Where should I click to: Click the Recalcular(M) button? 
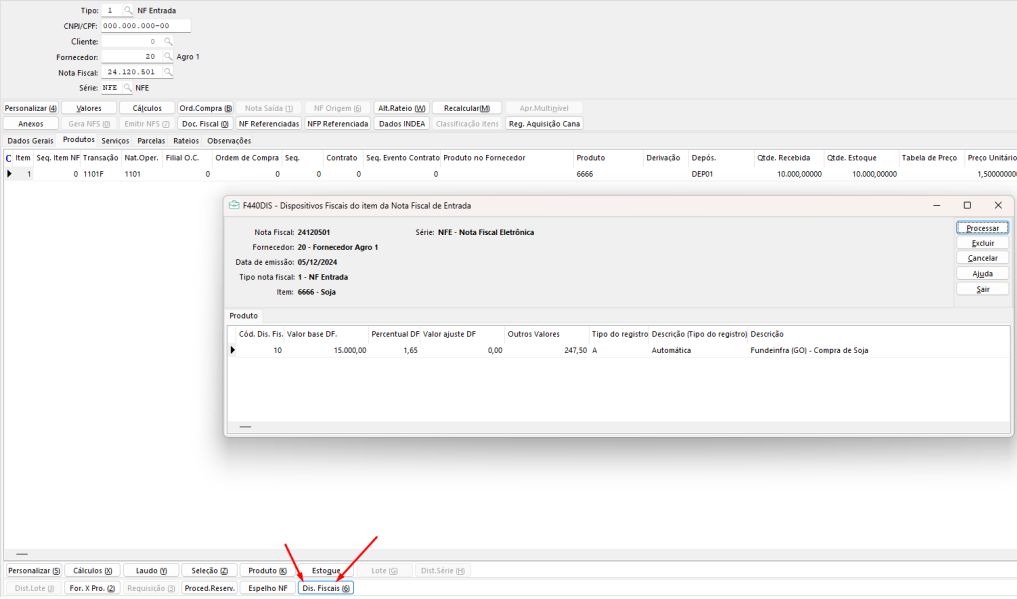(x=467, y=108)
